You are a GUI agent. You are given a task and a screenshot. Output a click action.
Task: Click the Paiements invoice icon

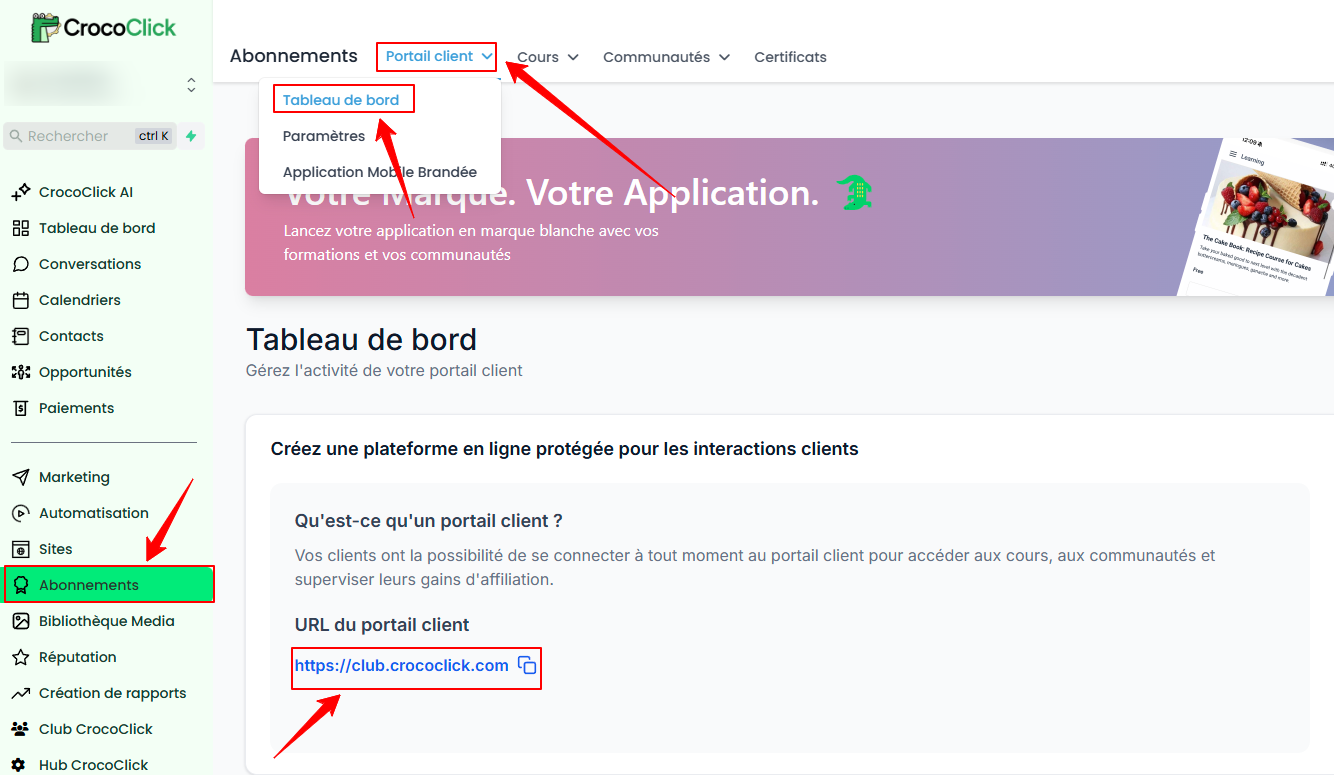20,408
